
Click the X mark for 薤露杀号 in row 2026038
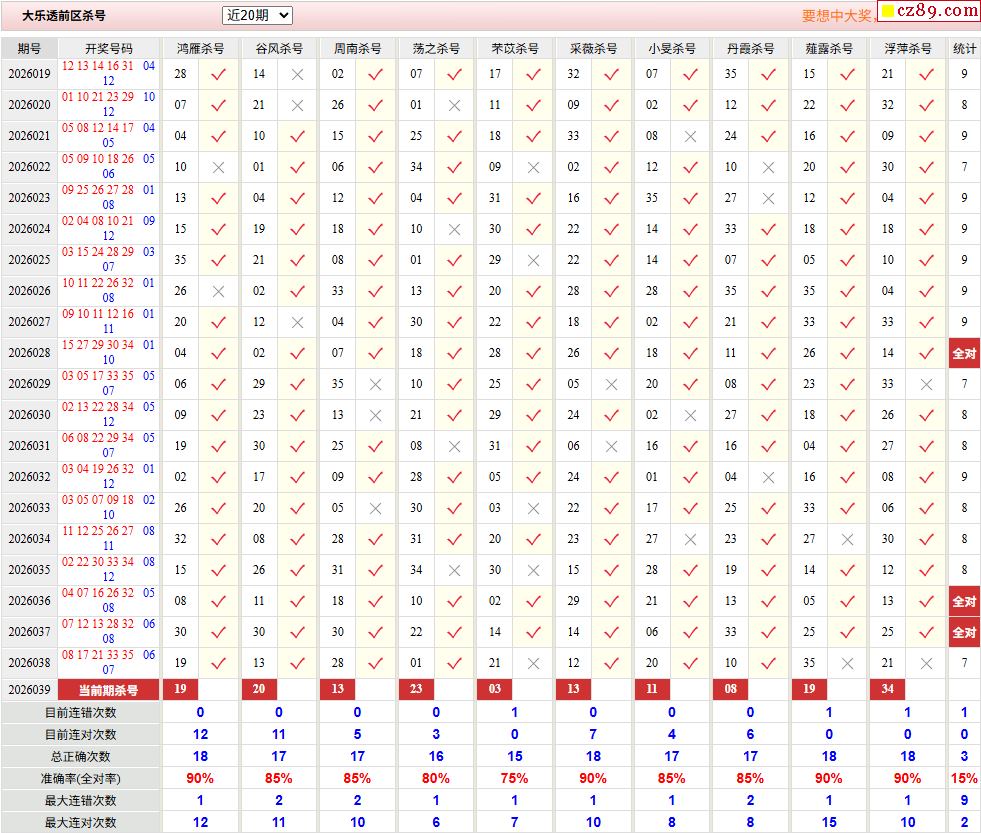tap(848, 663)
